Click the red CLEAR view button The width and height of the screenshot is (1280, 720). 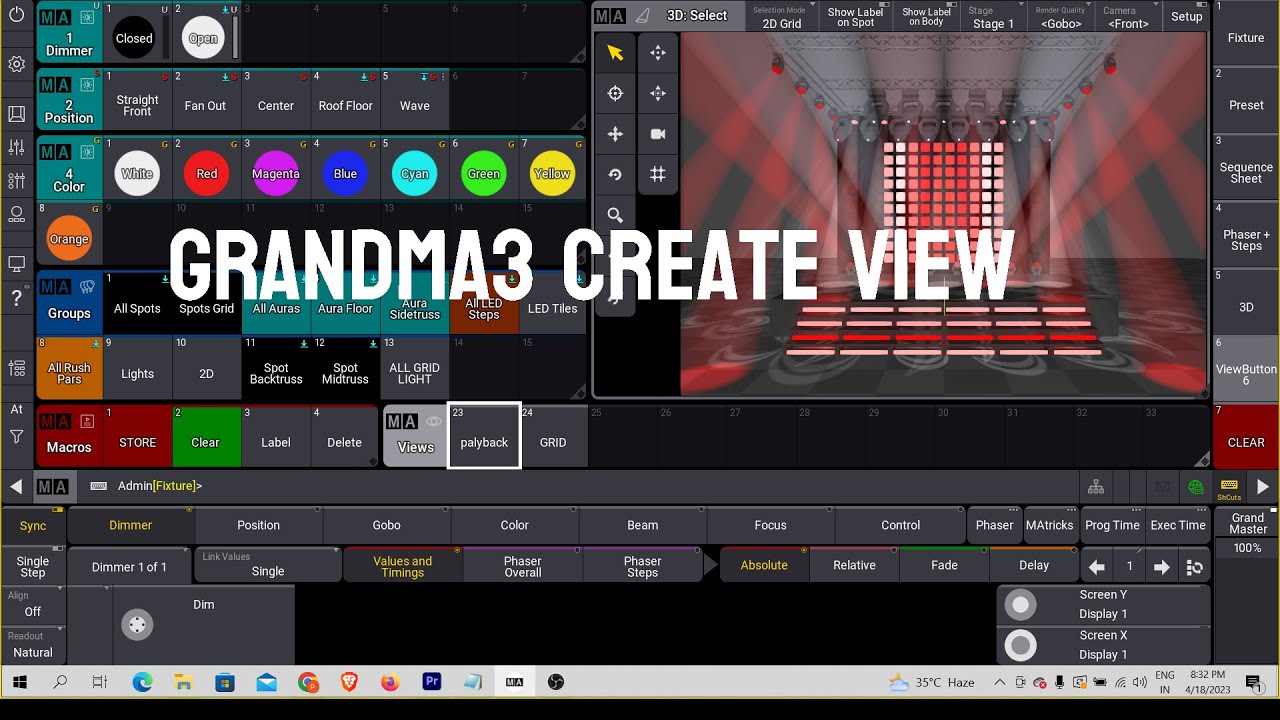pyautogui.click(x=1246, y=436)
